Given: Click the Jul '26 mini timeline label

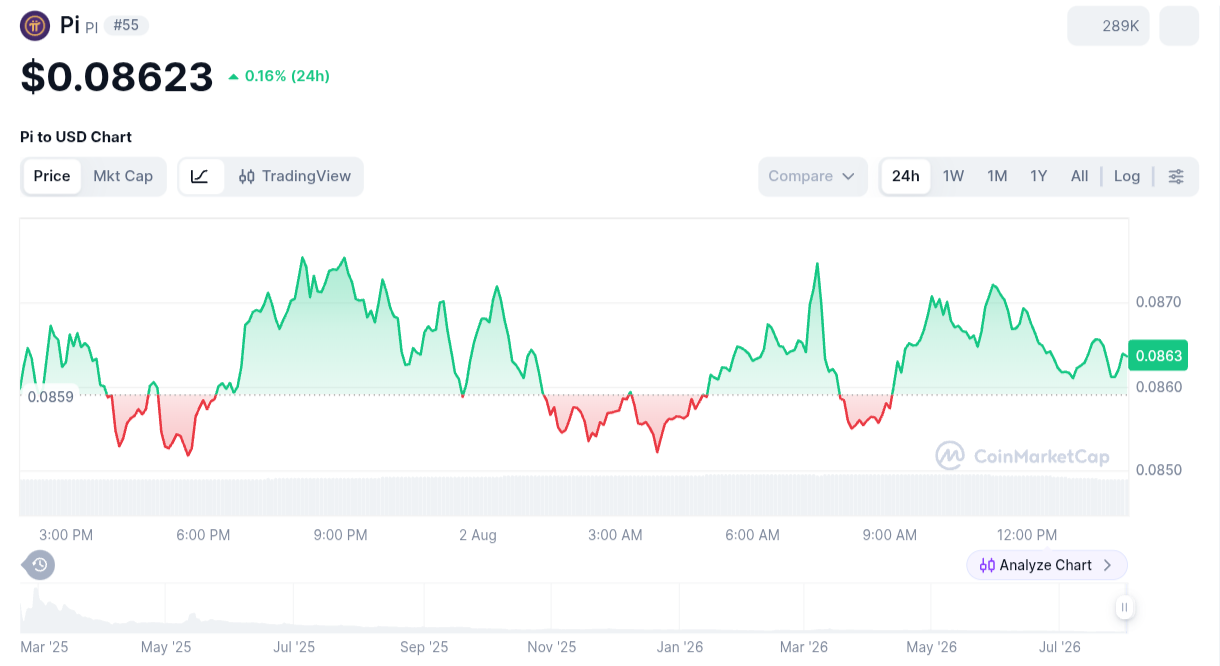Looking at the screenshot, I should coord(1059,647).
